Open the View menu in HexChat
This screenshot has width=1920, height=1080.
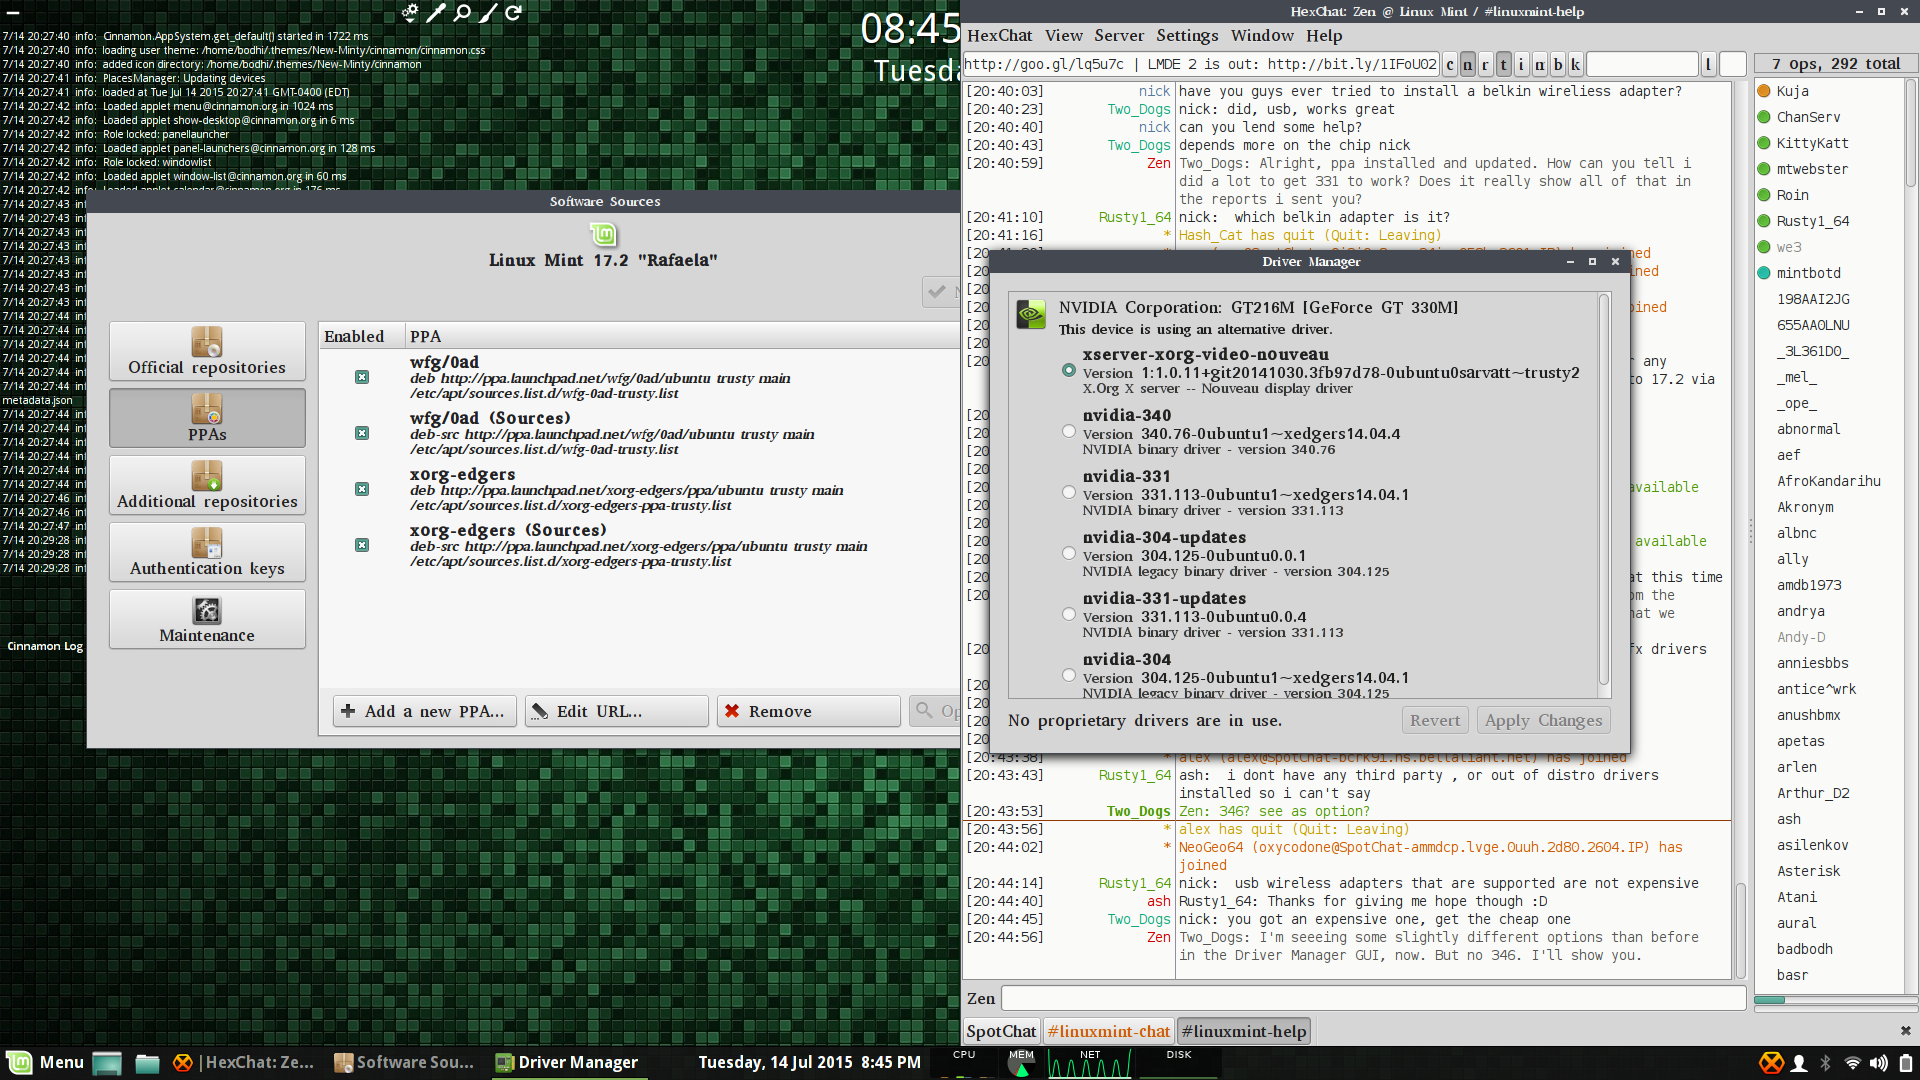[1064, 35]
